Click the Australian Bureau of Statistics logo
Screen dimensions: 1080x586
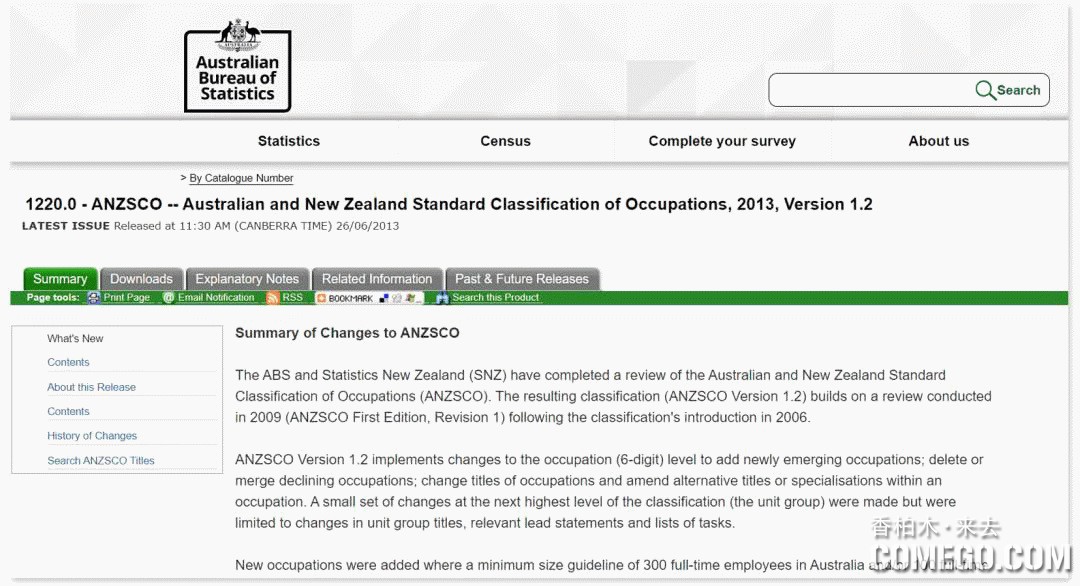point(237,67)
